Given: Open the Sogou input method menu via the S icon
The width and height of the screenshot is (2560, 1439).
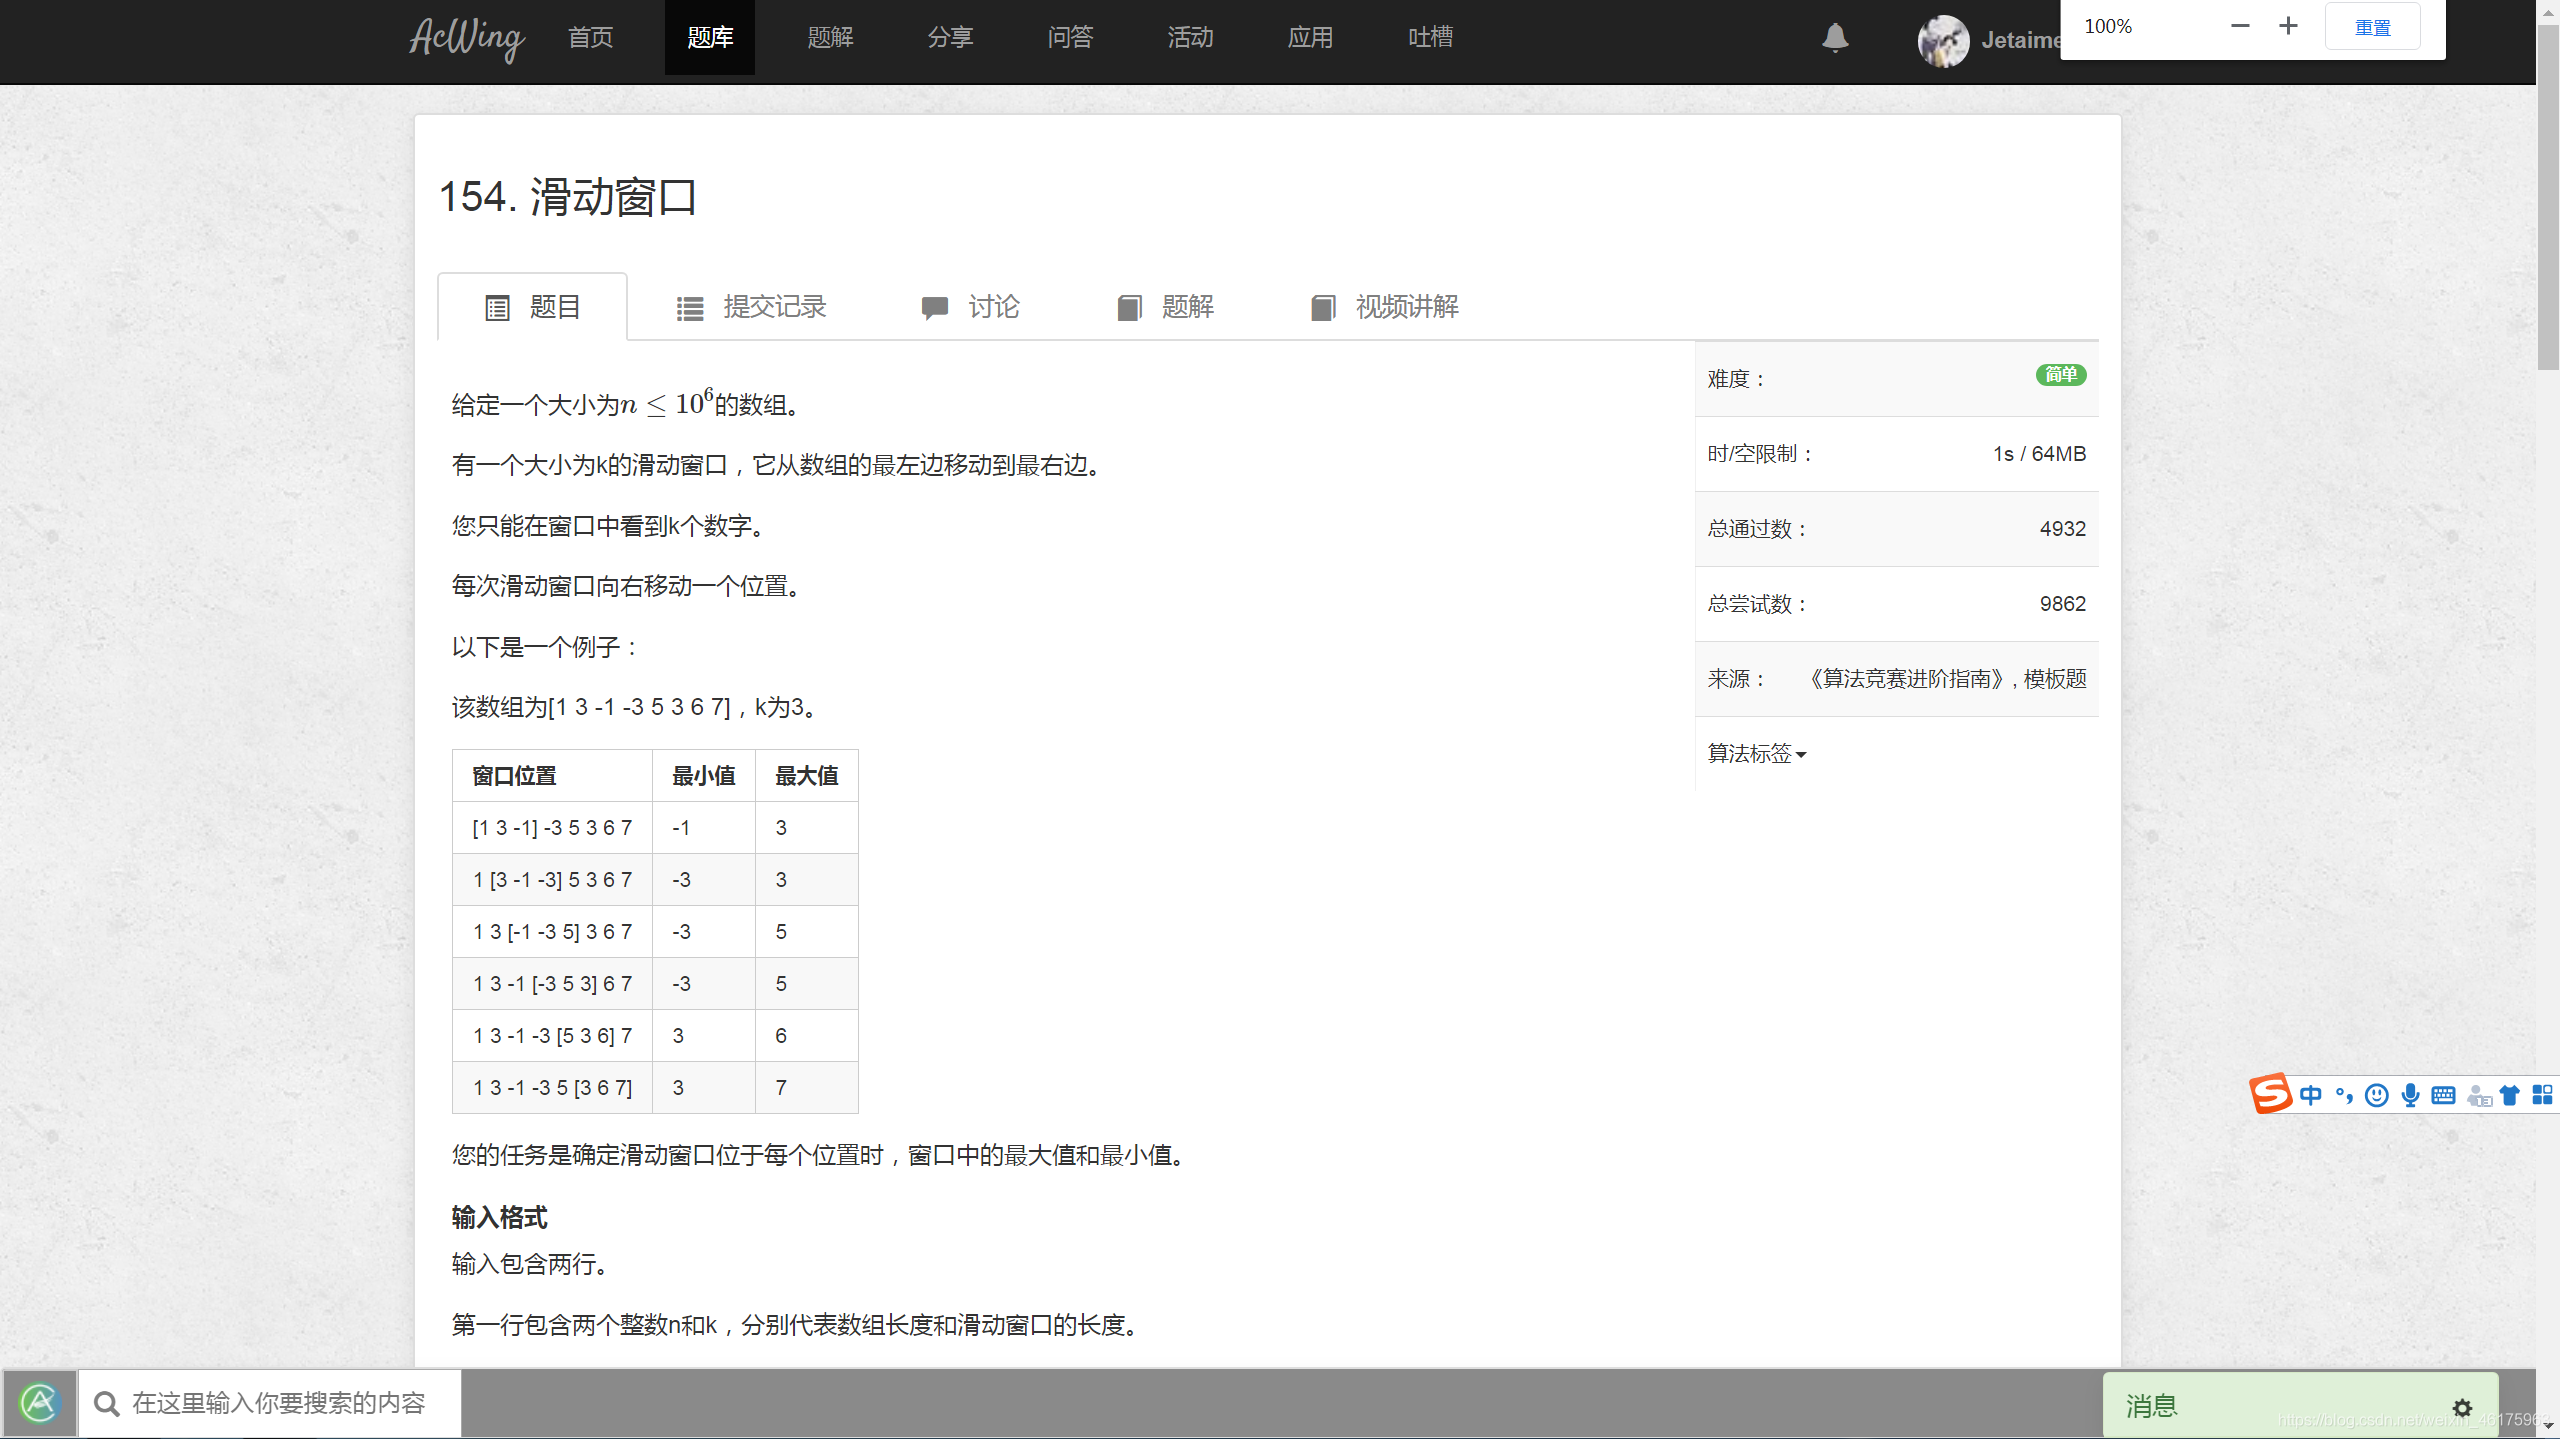Looking at the screenshot, I should click(x=2271, y=1095).
